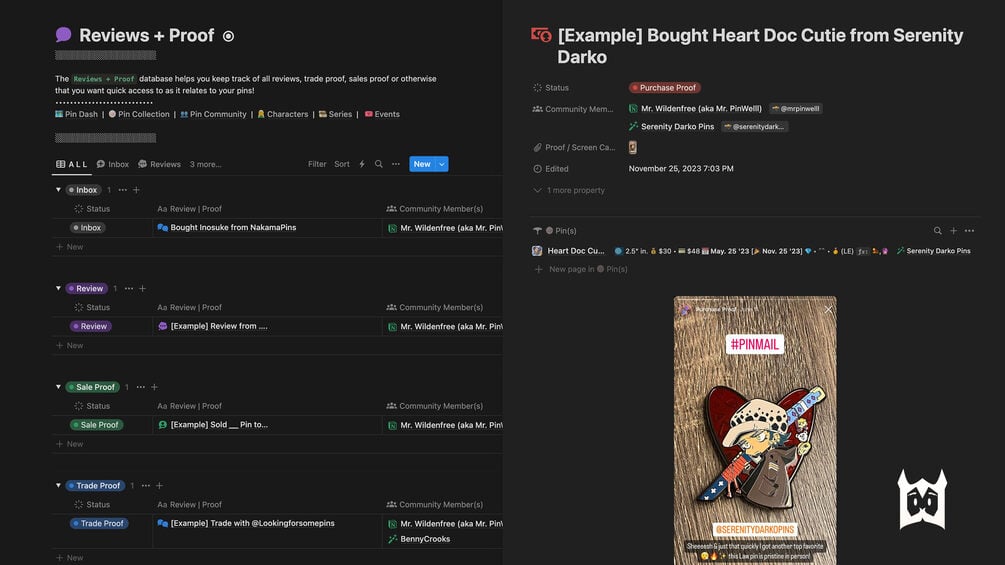Click the @mrpinwelll handle tag
1005x565 pixels.
[796, 109]
